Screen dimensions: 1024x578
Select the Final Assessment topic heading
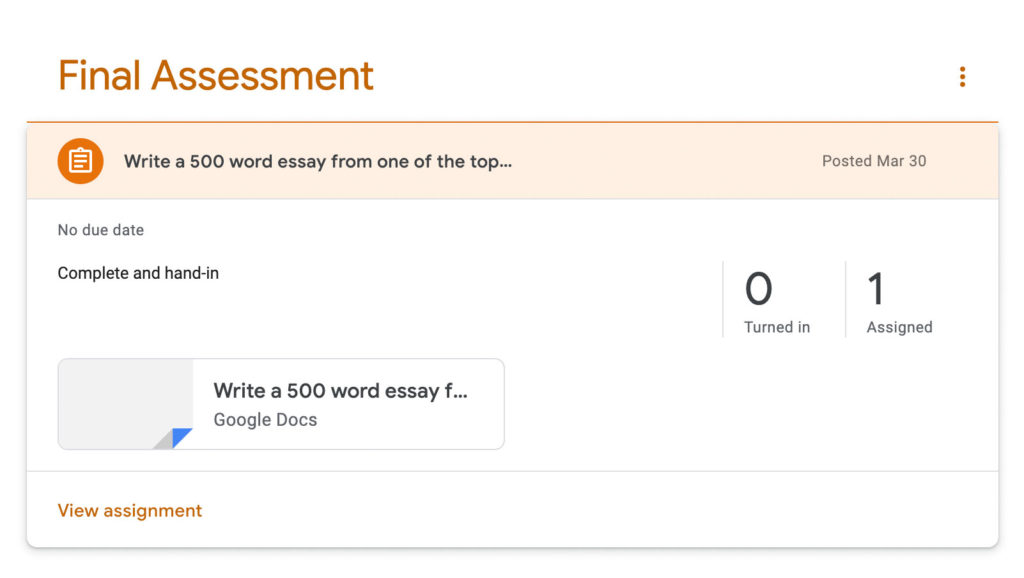[x=215, y=75]
